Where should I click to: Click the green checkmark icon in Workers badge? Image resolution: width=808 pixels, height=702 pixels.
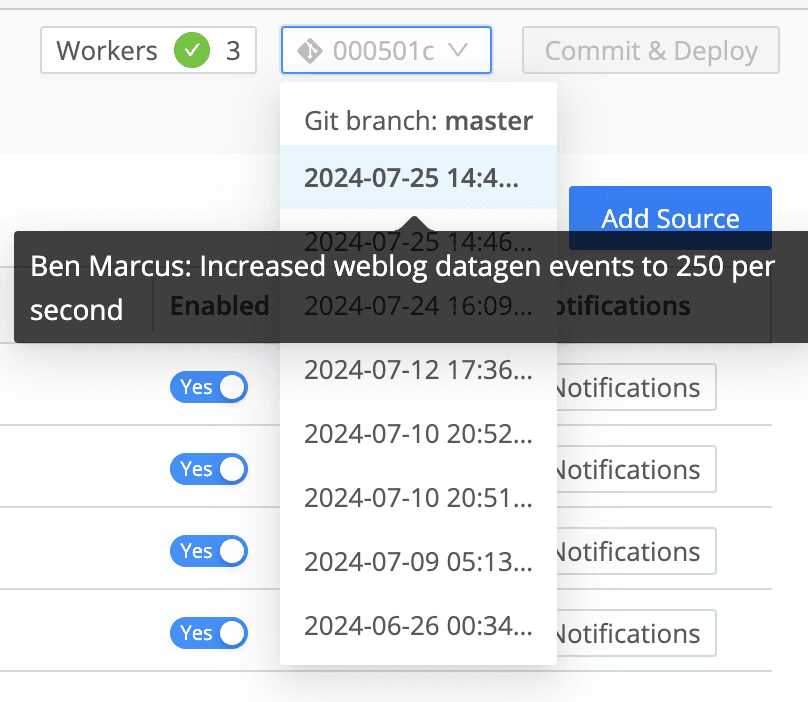191,51
